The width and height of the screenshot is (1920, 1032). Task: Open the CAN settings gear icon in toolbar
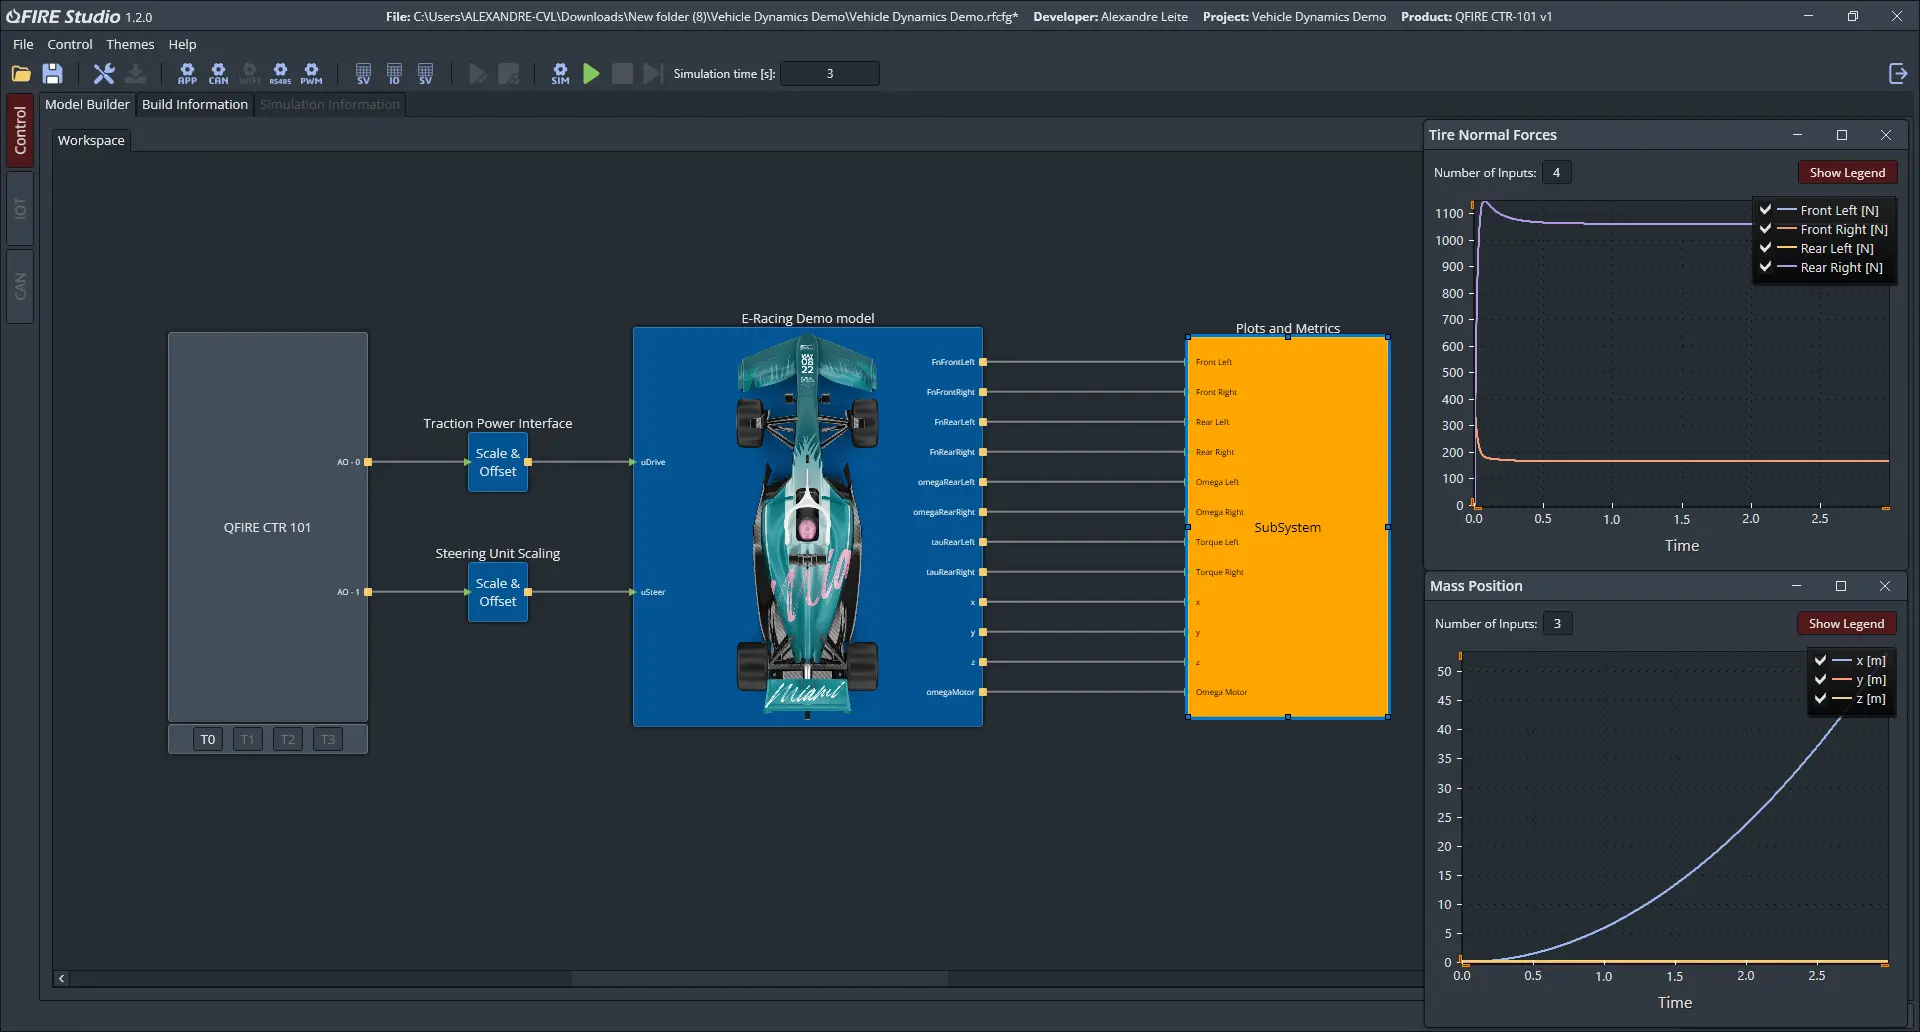(x=218, y=73)
